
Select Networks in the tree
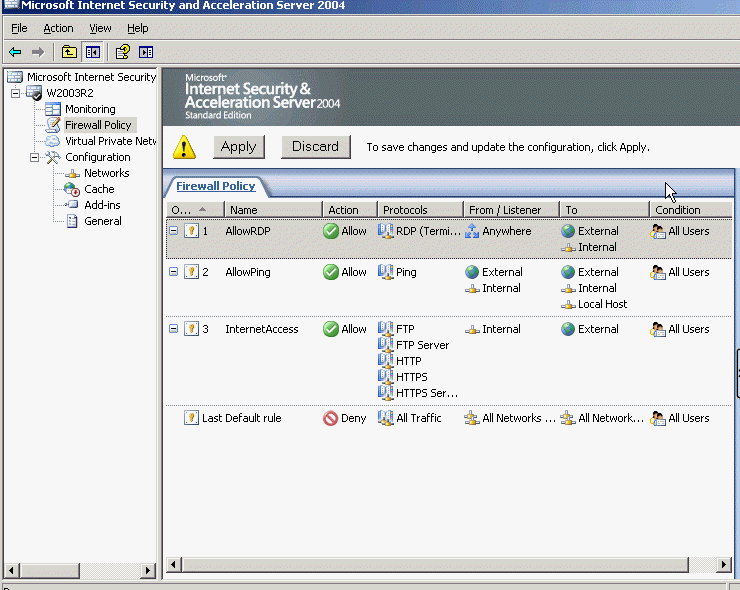[x=107, y=173]
